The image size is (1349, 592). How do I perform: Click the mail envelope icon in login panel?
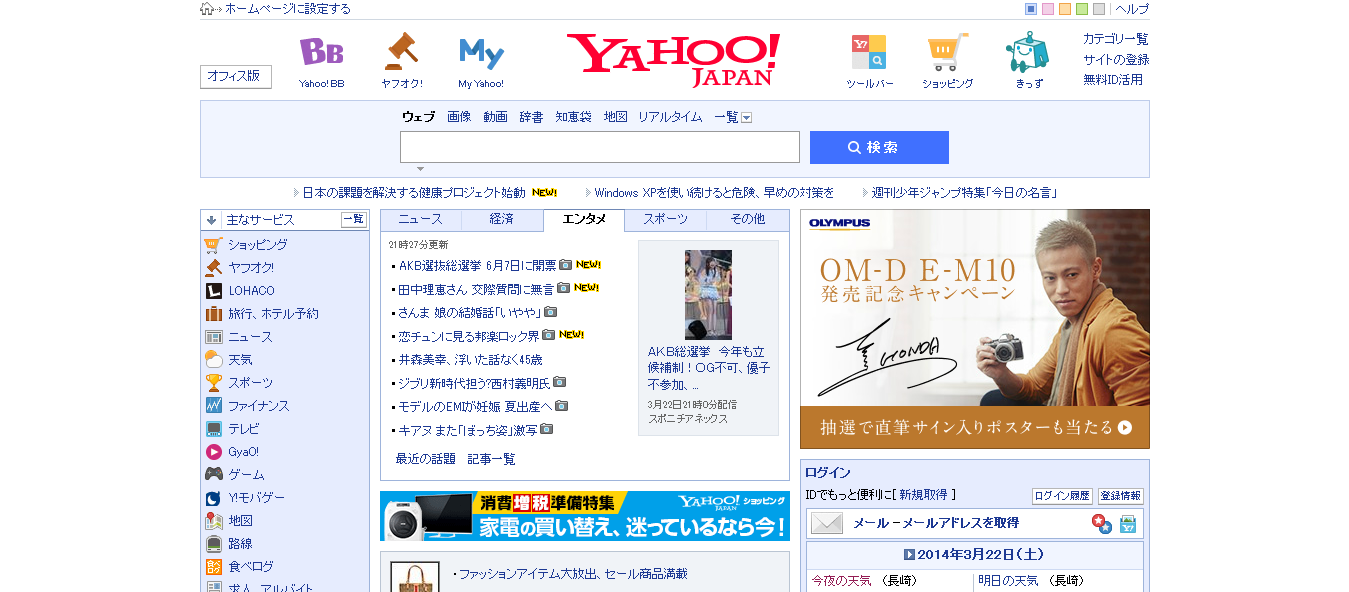(827, 523)
